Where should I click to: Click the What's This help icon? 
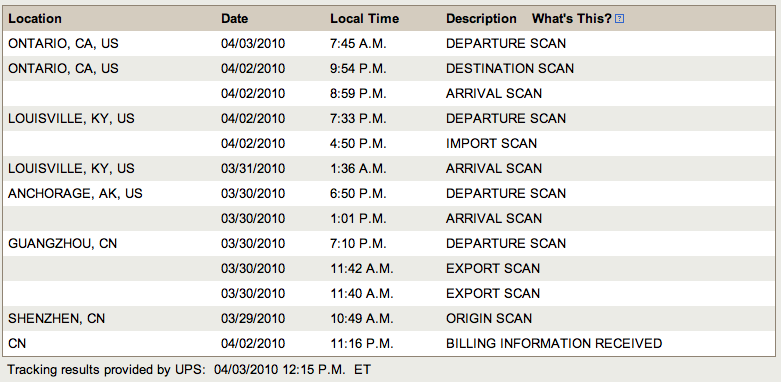619,19
